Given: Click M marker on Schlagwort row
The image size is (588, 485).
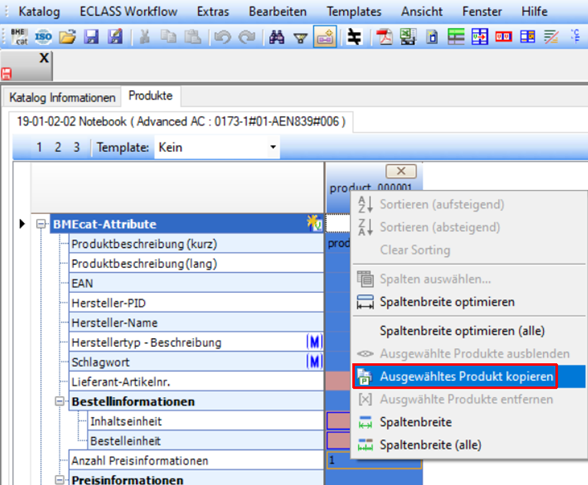Looking at the screenshot, I should click(314, 362).
